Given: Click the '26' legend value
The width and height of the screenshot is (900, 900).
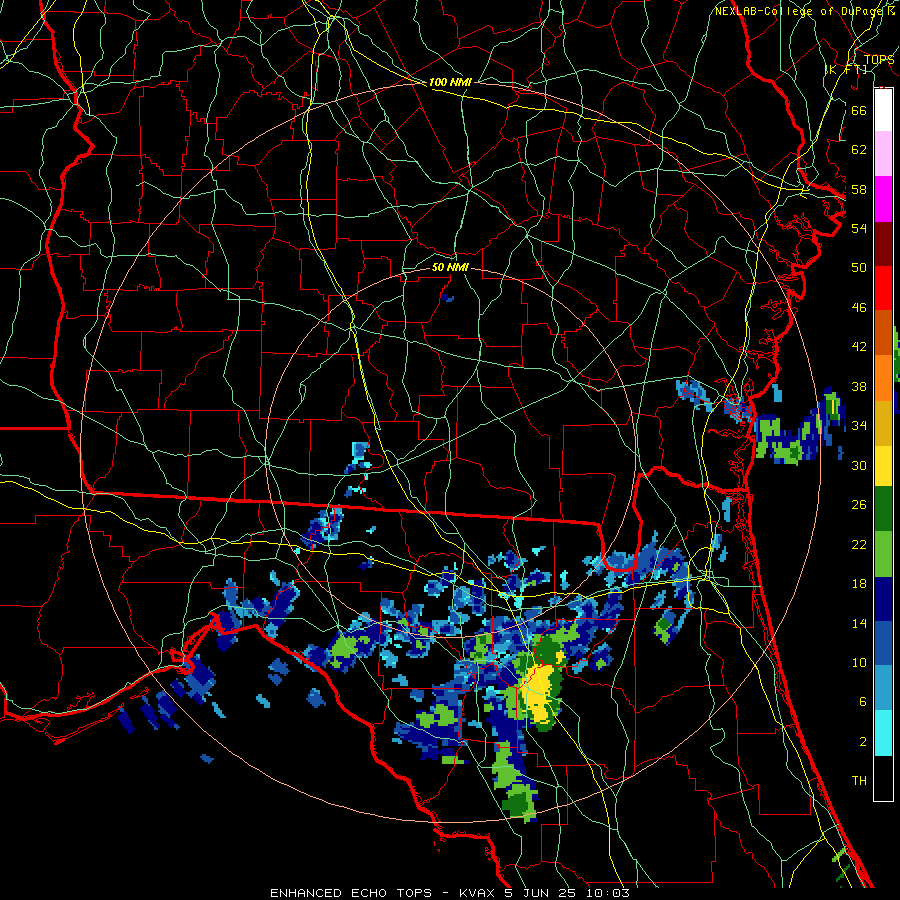Looking at the screenshot, I should (859, 505).
